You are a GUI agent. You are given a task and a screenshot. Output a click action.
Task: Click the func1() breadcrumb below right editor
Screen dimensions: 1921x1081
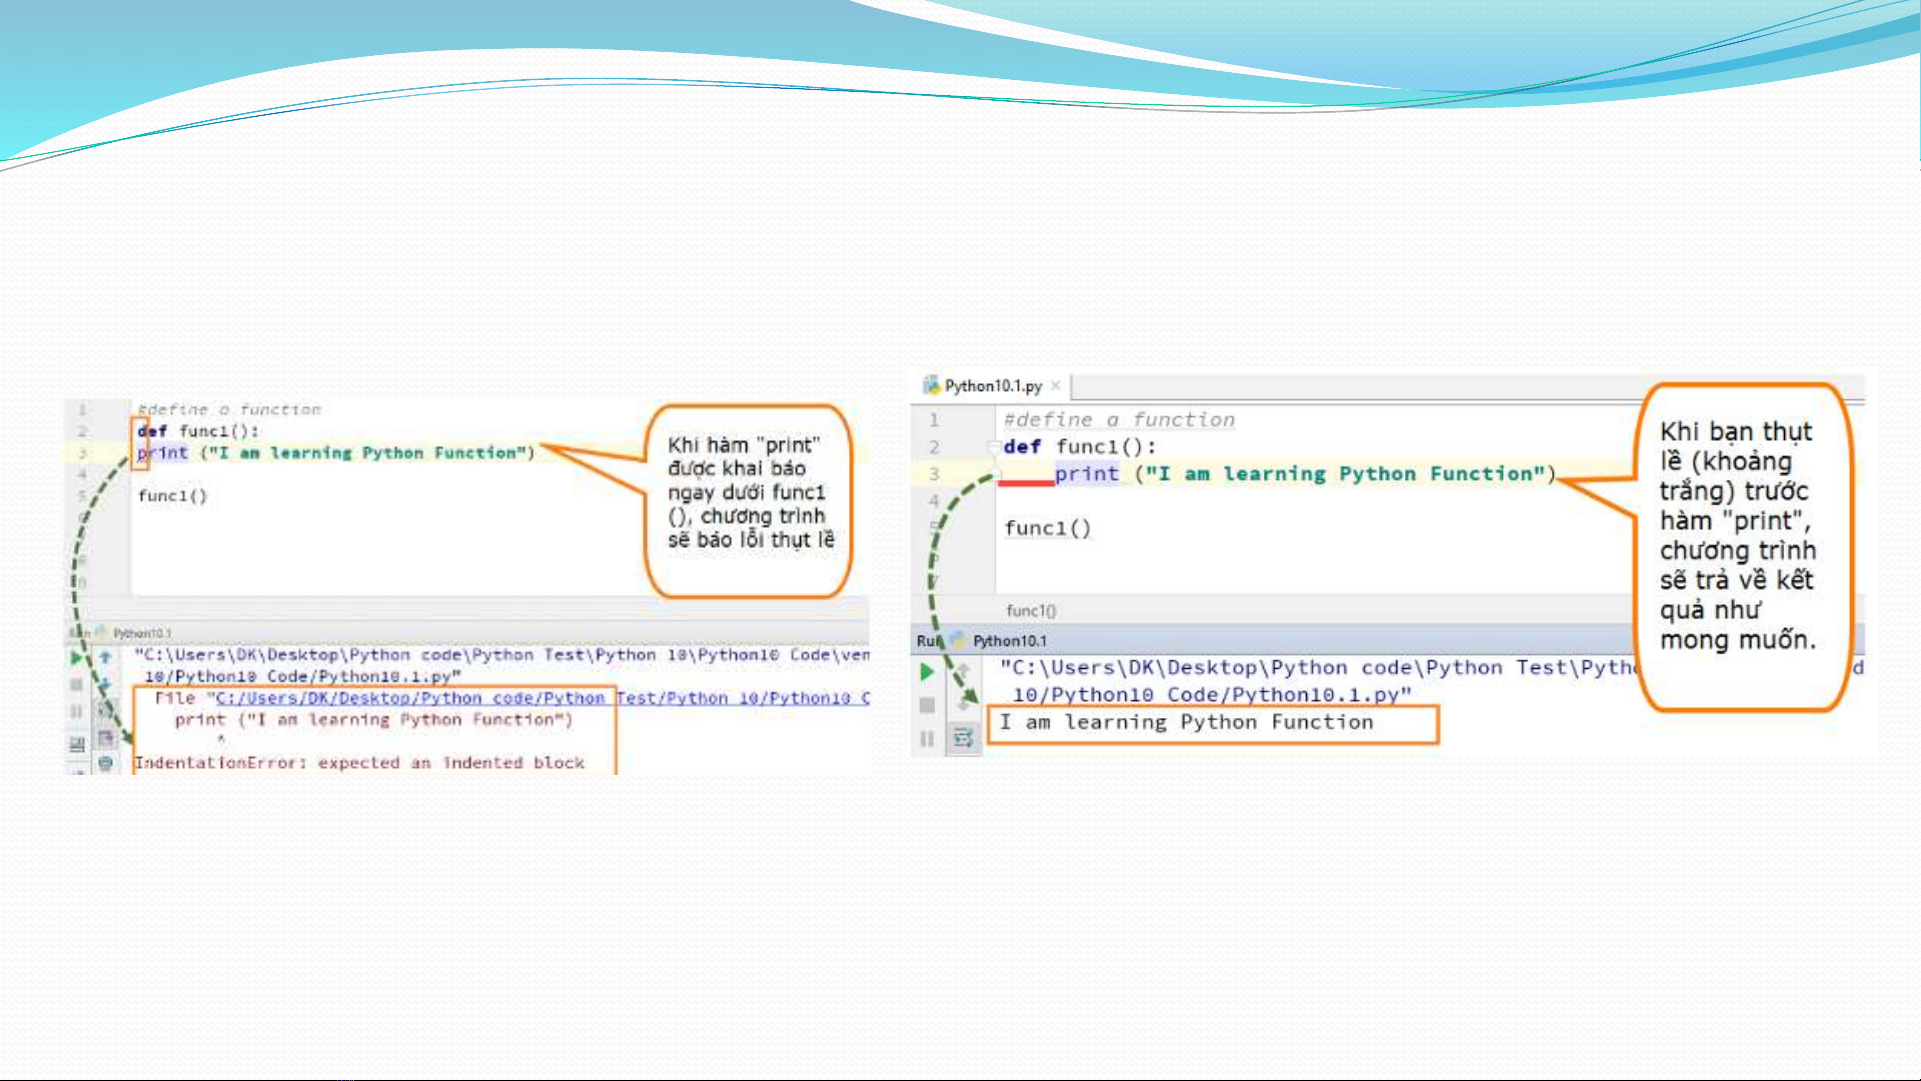coord(1030,611)
